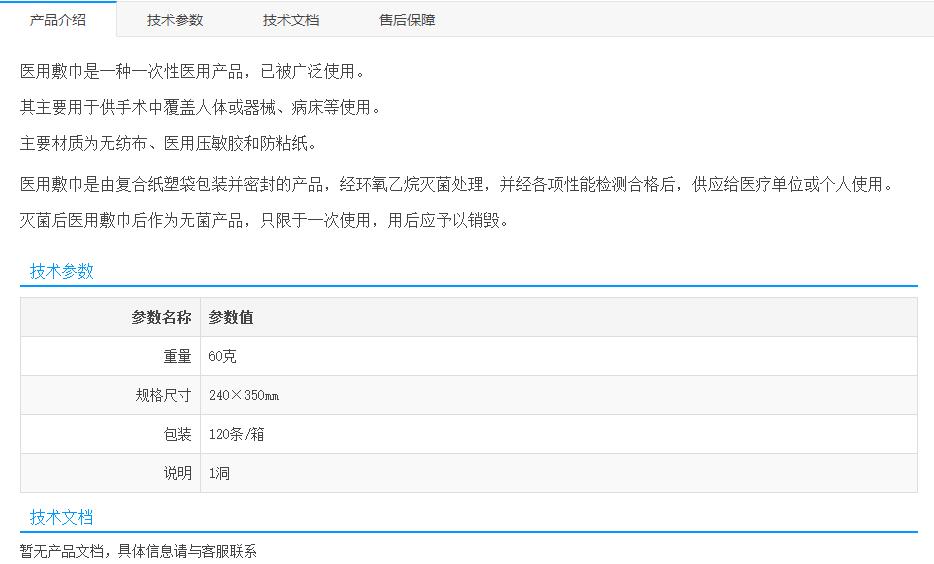
Task: Click the 暂无产品文档 contact notice text
Action: [x=138, y=551]
